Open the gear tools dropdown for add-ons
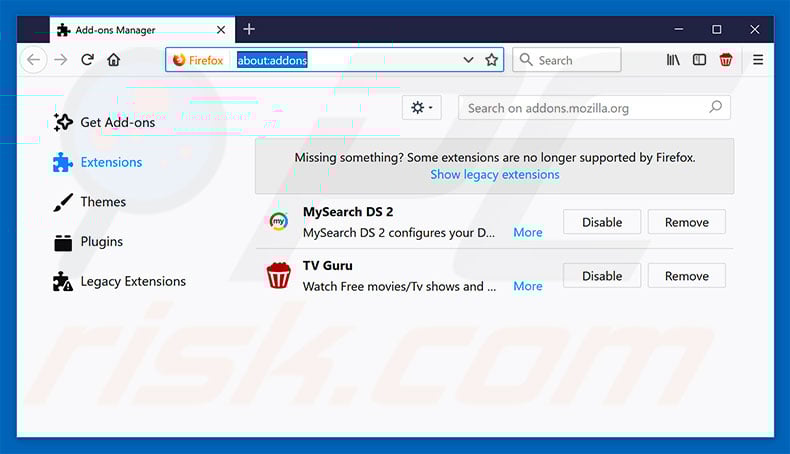The height and width of the screenshot is (454, 790). click(x=422, y=107)
